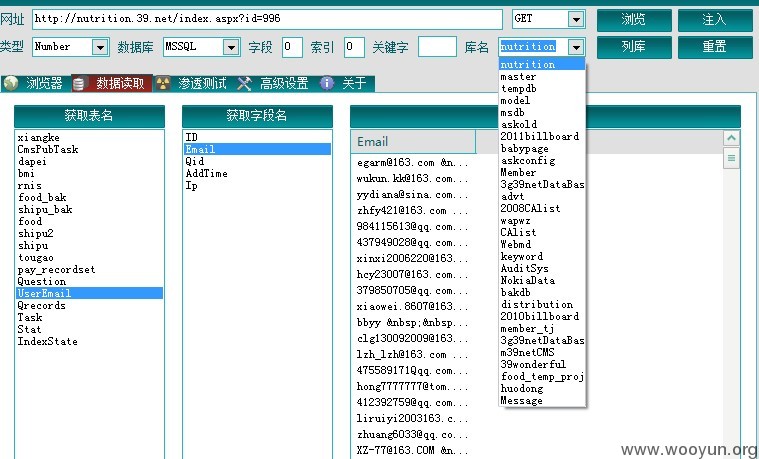Click the 字段 number field

point(292,47)
